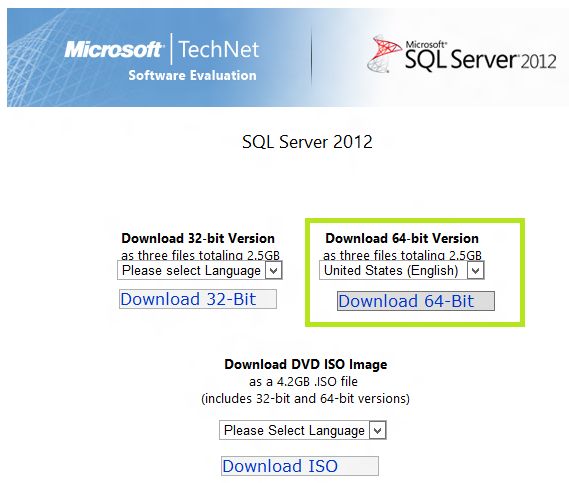Open the 32-bit language dropdown arrow
569x483 pixels.
[x=274, y=271]
